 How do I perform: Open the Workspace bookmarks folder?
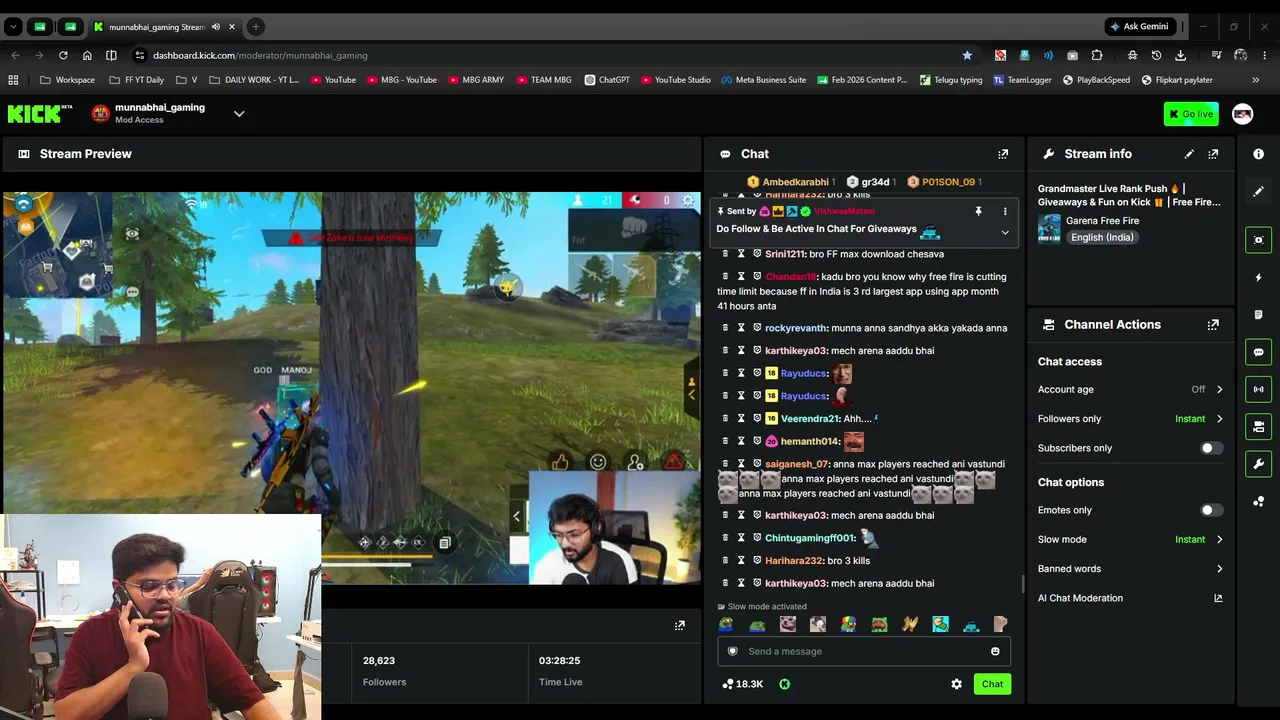pyautogui.click(x=68, y=80)
